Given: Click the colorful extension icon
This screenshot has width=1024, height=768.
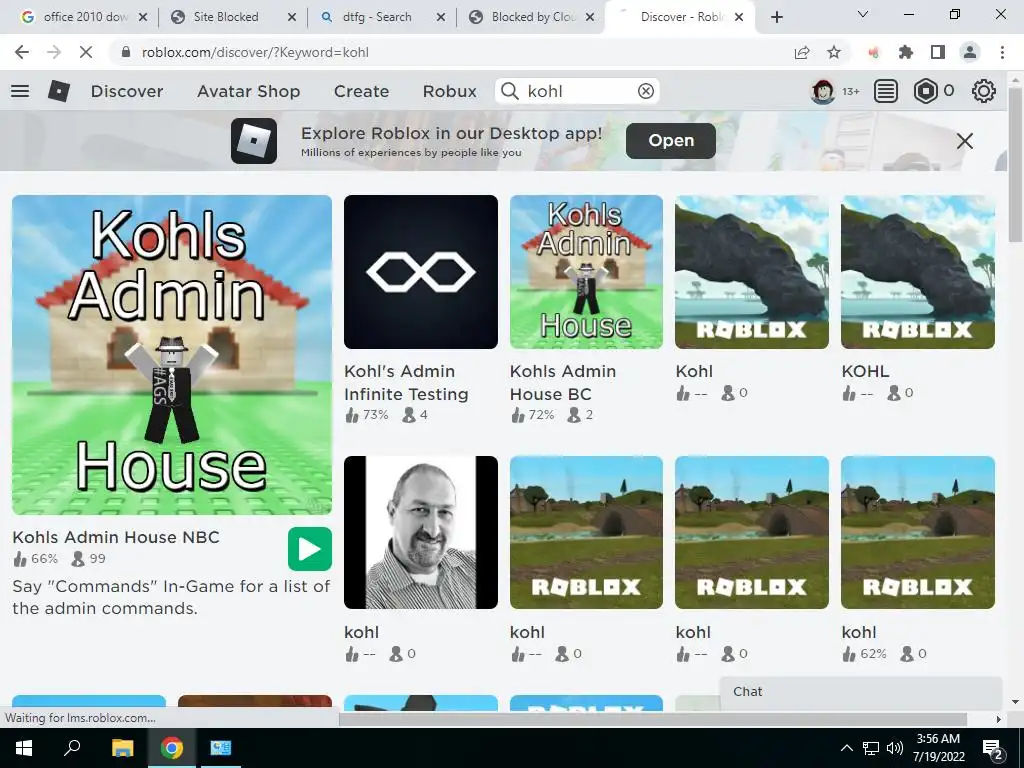Looking at the screenshot, I should tap(873, 52).
